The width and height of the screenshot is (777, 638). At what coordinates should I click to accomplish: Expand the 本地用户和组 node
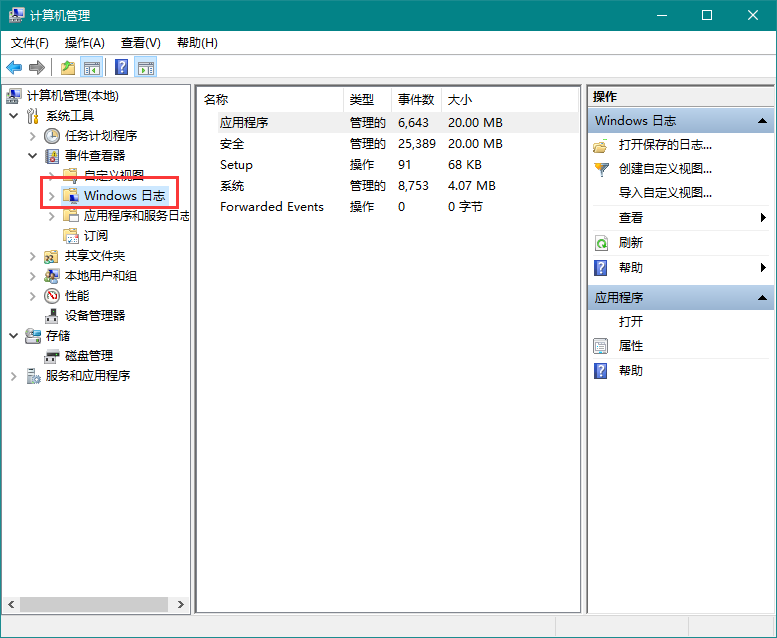tap(33, 276)
